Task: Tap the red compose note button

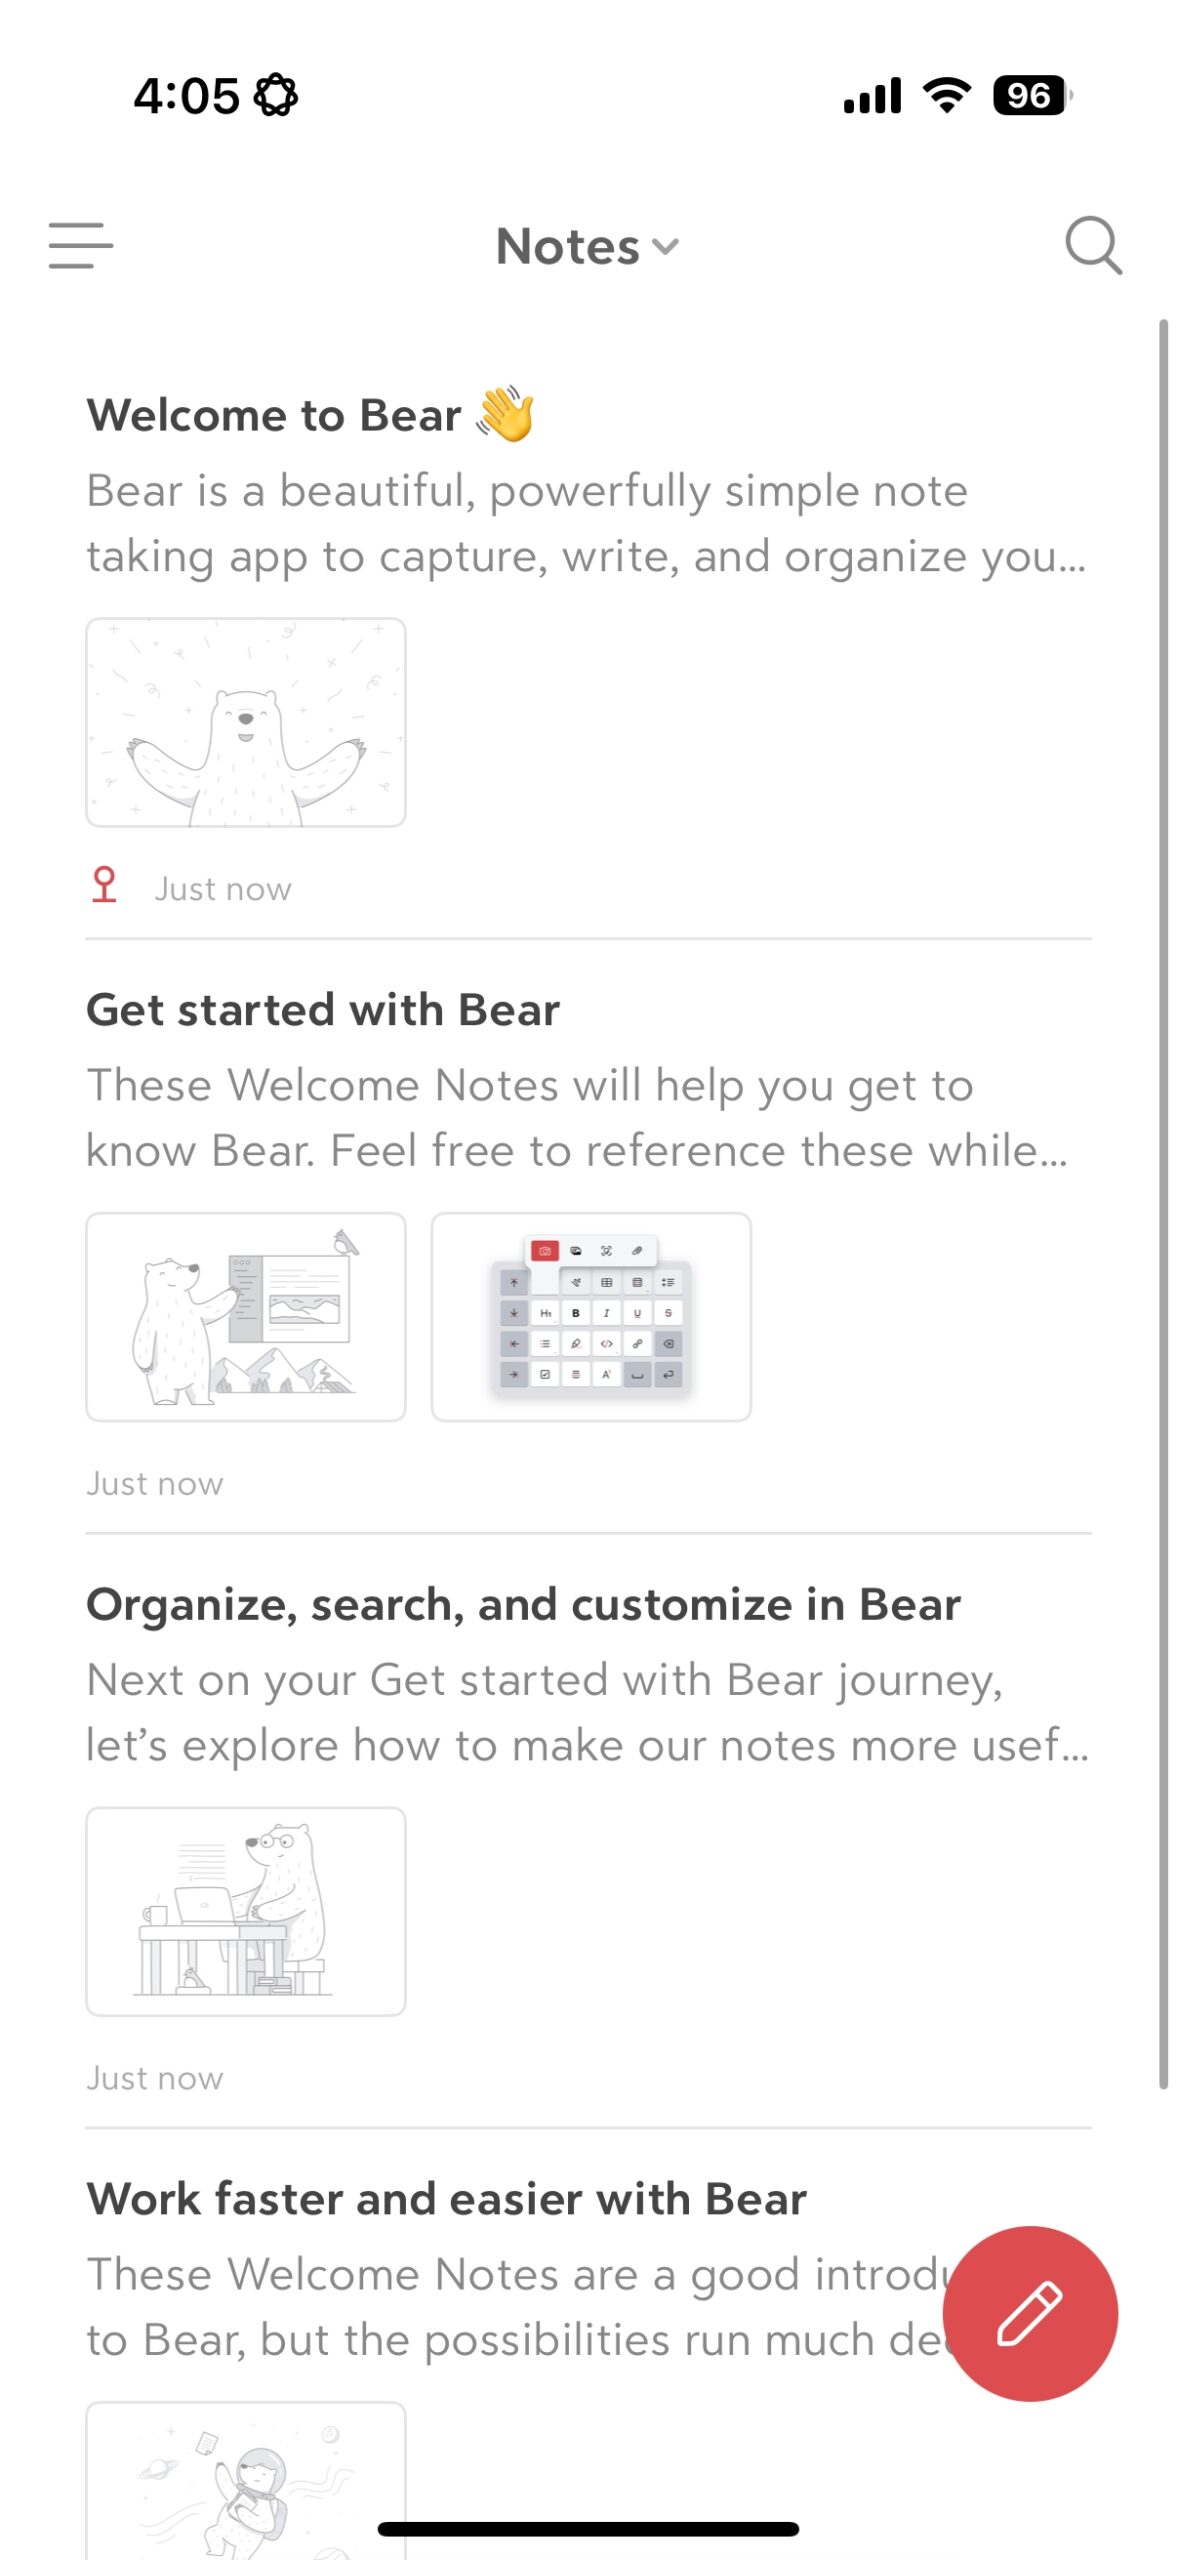Action: [1029, 2312]
